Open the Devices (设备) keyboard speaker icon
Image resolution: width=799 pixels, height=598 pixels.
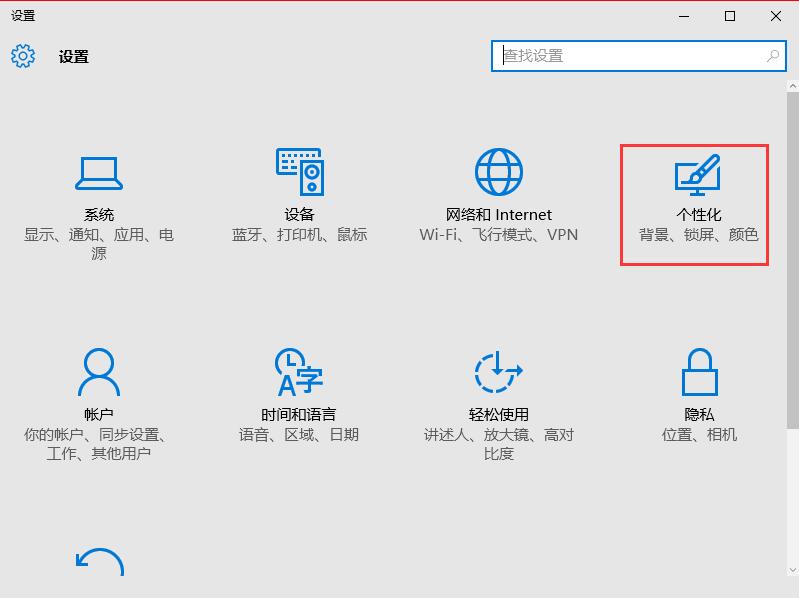click(x=300, y=172)
